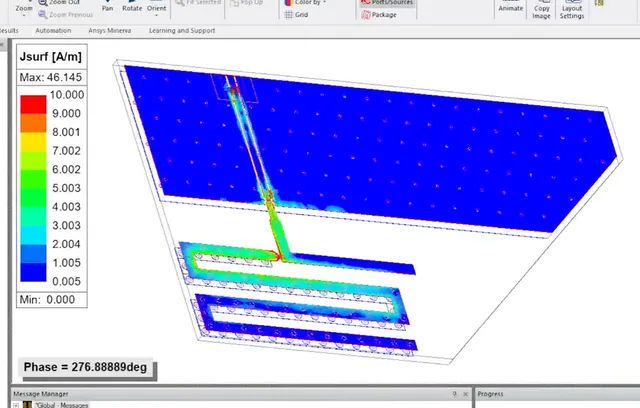Click the 5.003 legend label

pos(67,188)
